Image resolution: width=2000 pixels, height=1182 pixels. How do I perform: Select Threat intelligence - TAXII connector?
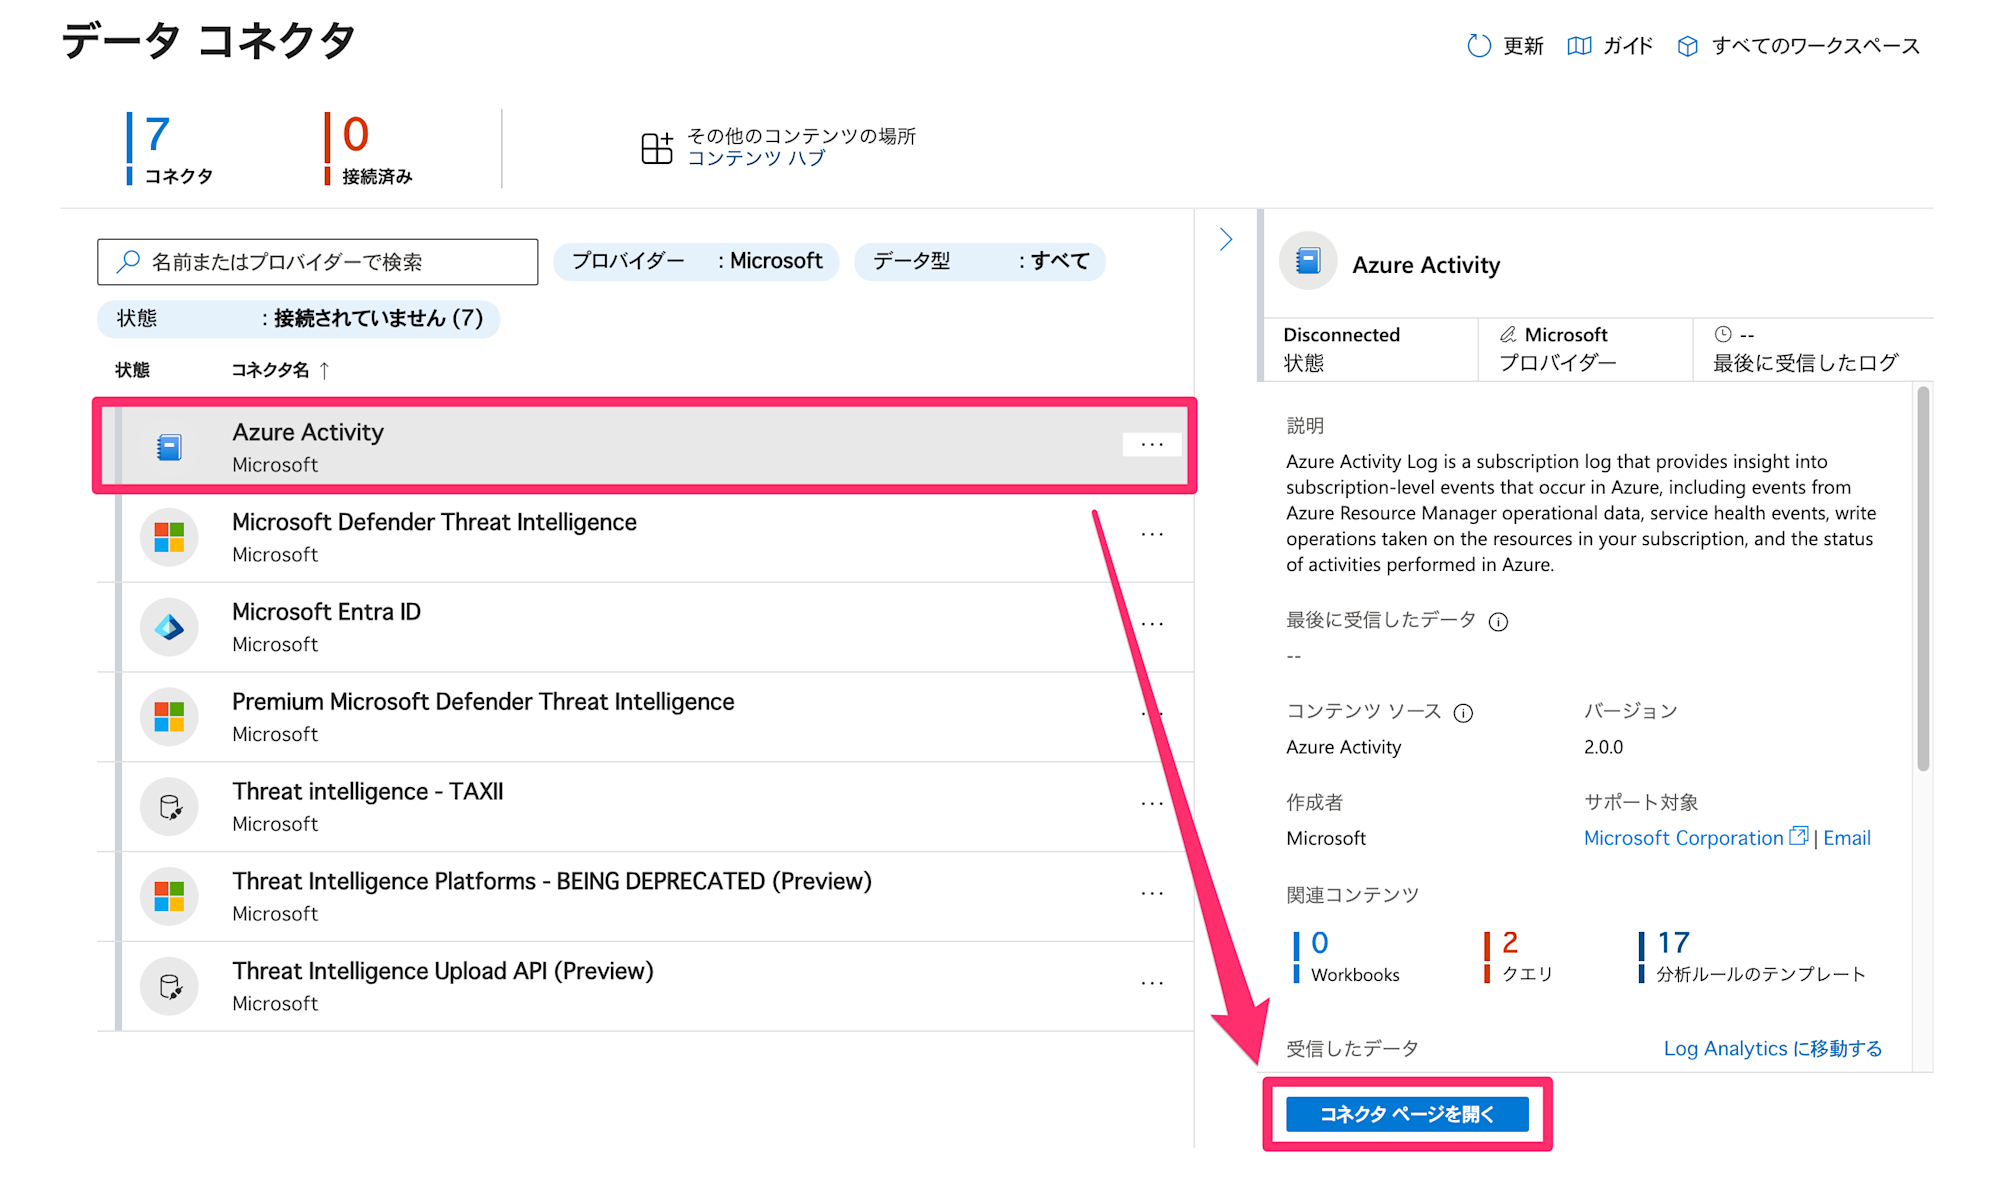645,807
